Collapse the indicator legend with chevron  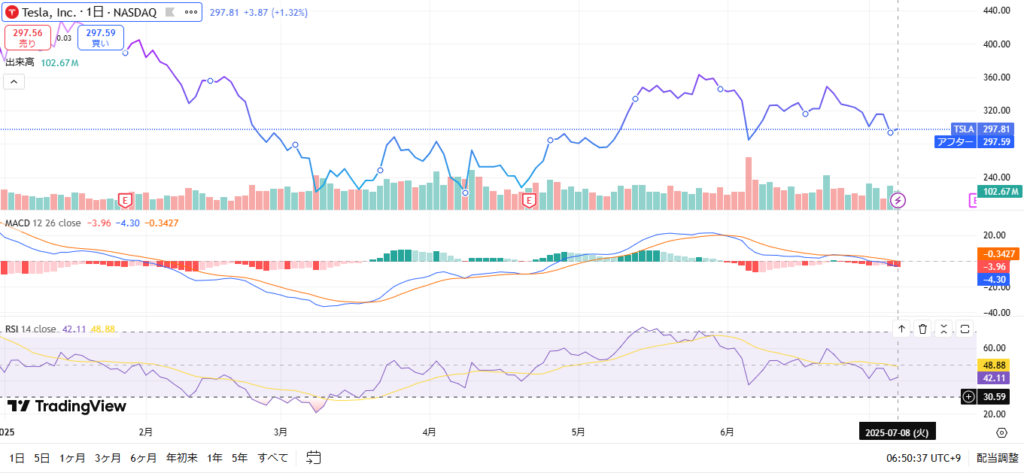click(14, 82)
